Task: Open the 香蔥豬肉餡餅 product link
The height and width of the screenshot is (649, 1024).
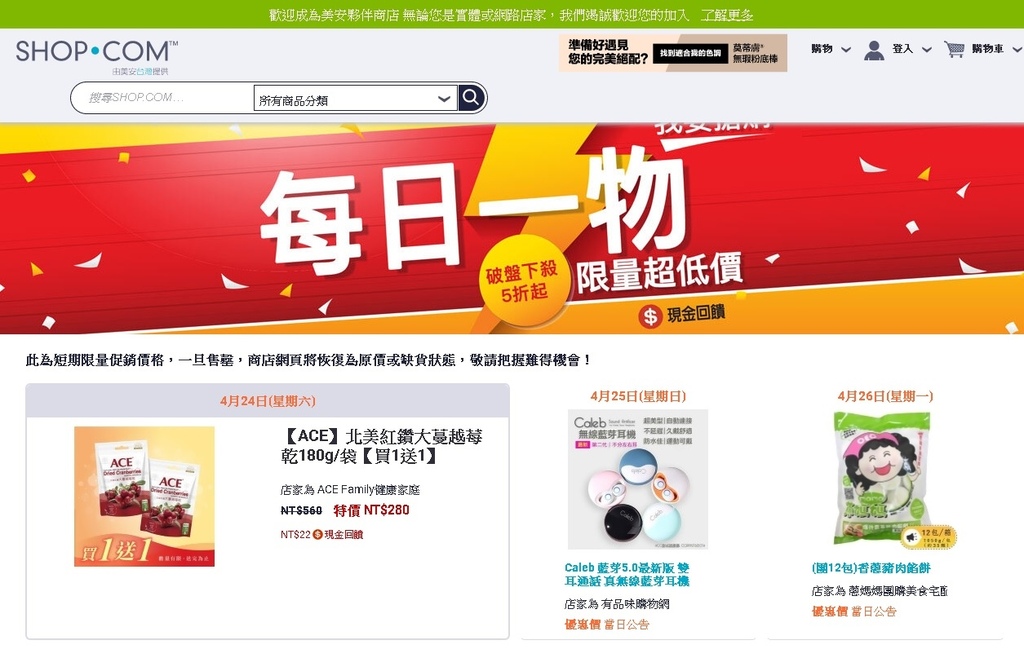Action: 871,568
